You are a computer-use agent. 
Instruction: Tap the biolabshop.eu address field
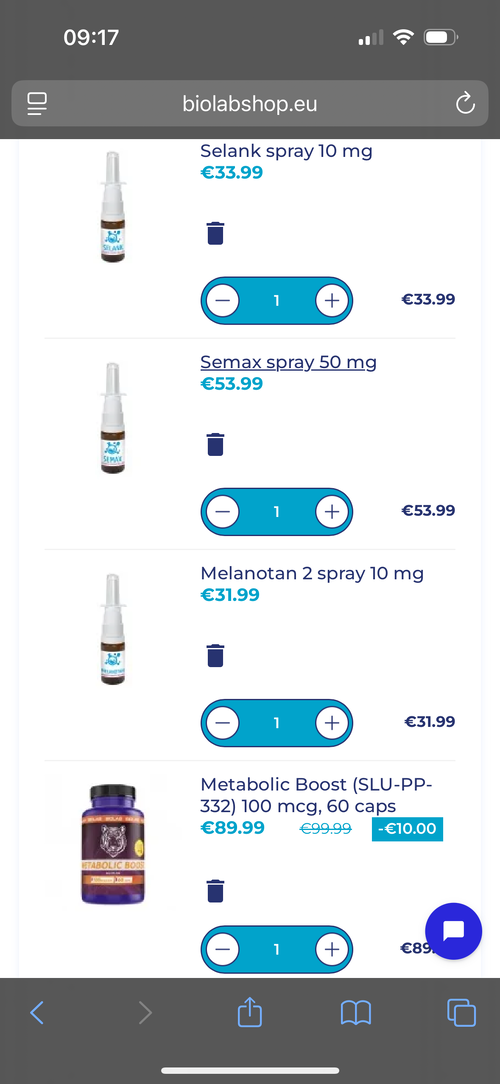pos(250,104)
